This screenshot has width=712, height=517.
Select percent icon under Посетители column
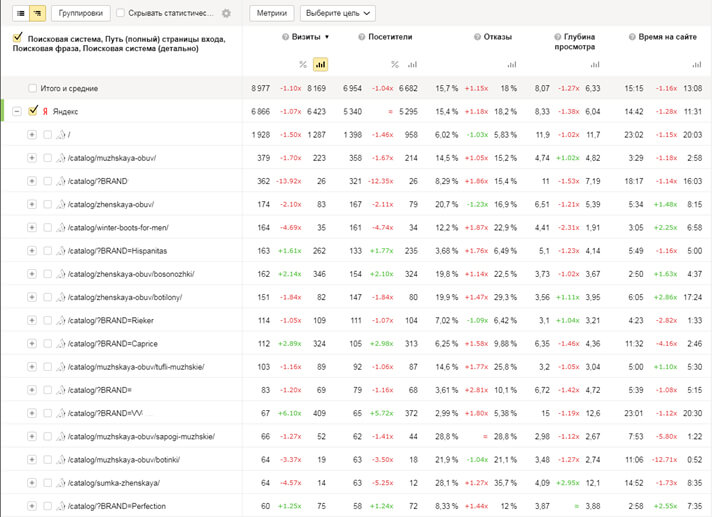[395, 64]
